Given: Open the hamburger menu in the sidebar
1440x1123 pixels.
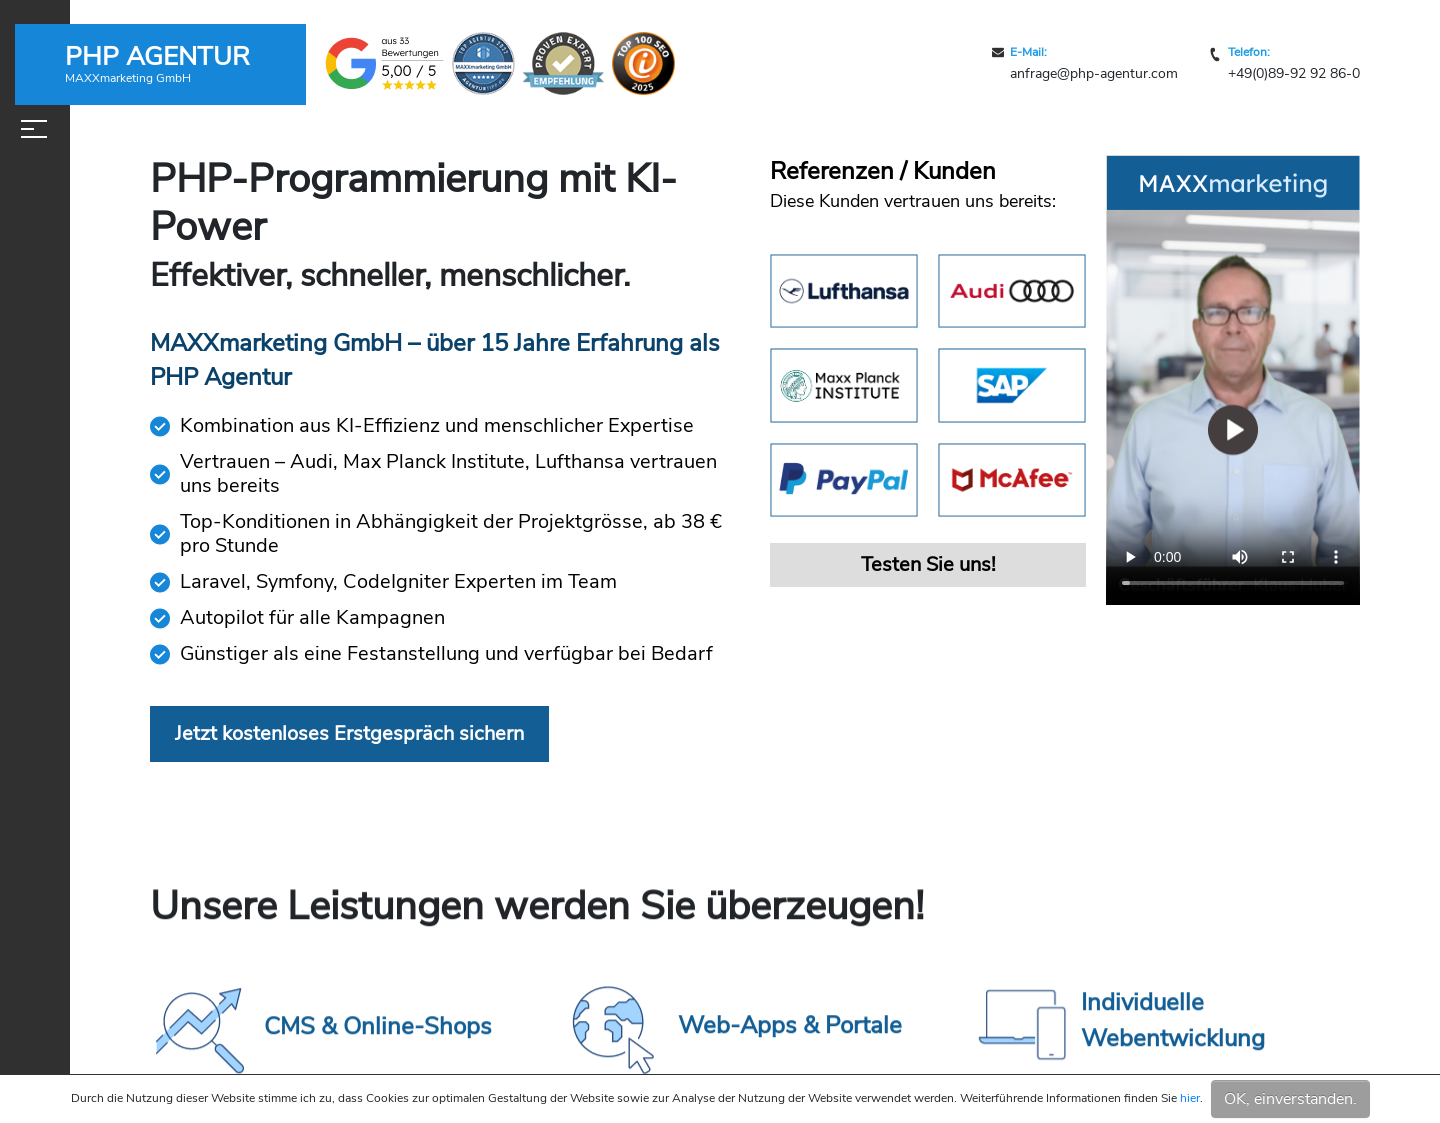Looking at the screenshot, I should click(34, 129).
